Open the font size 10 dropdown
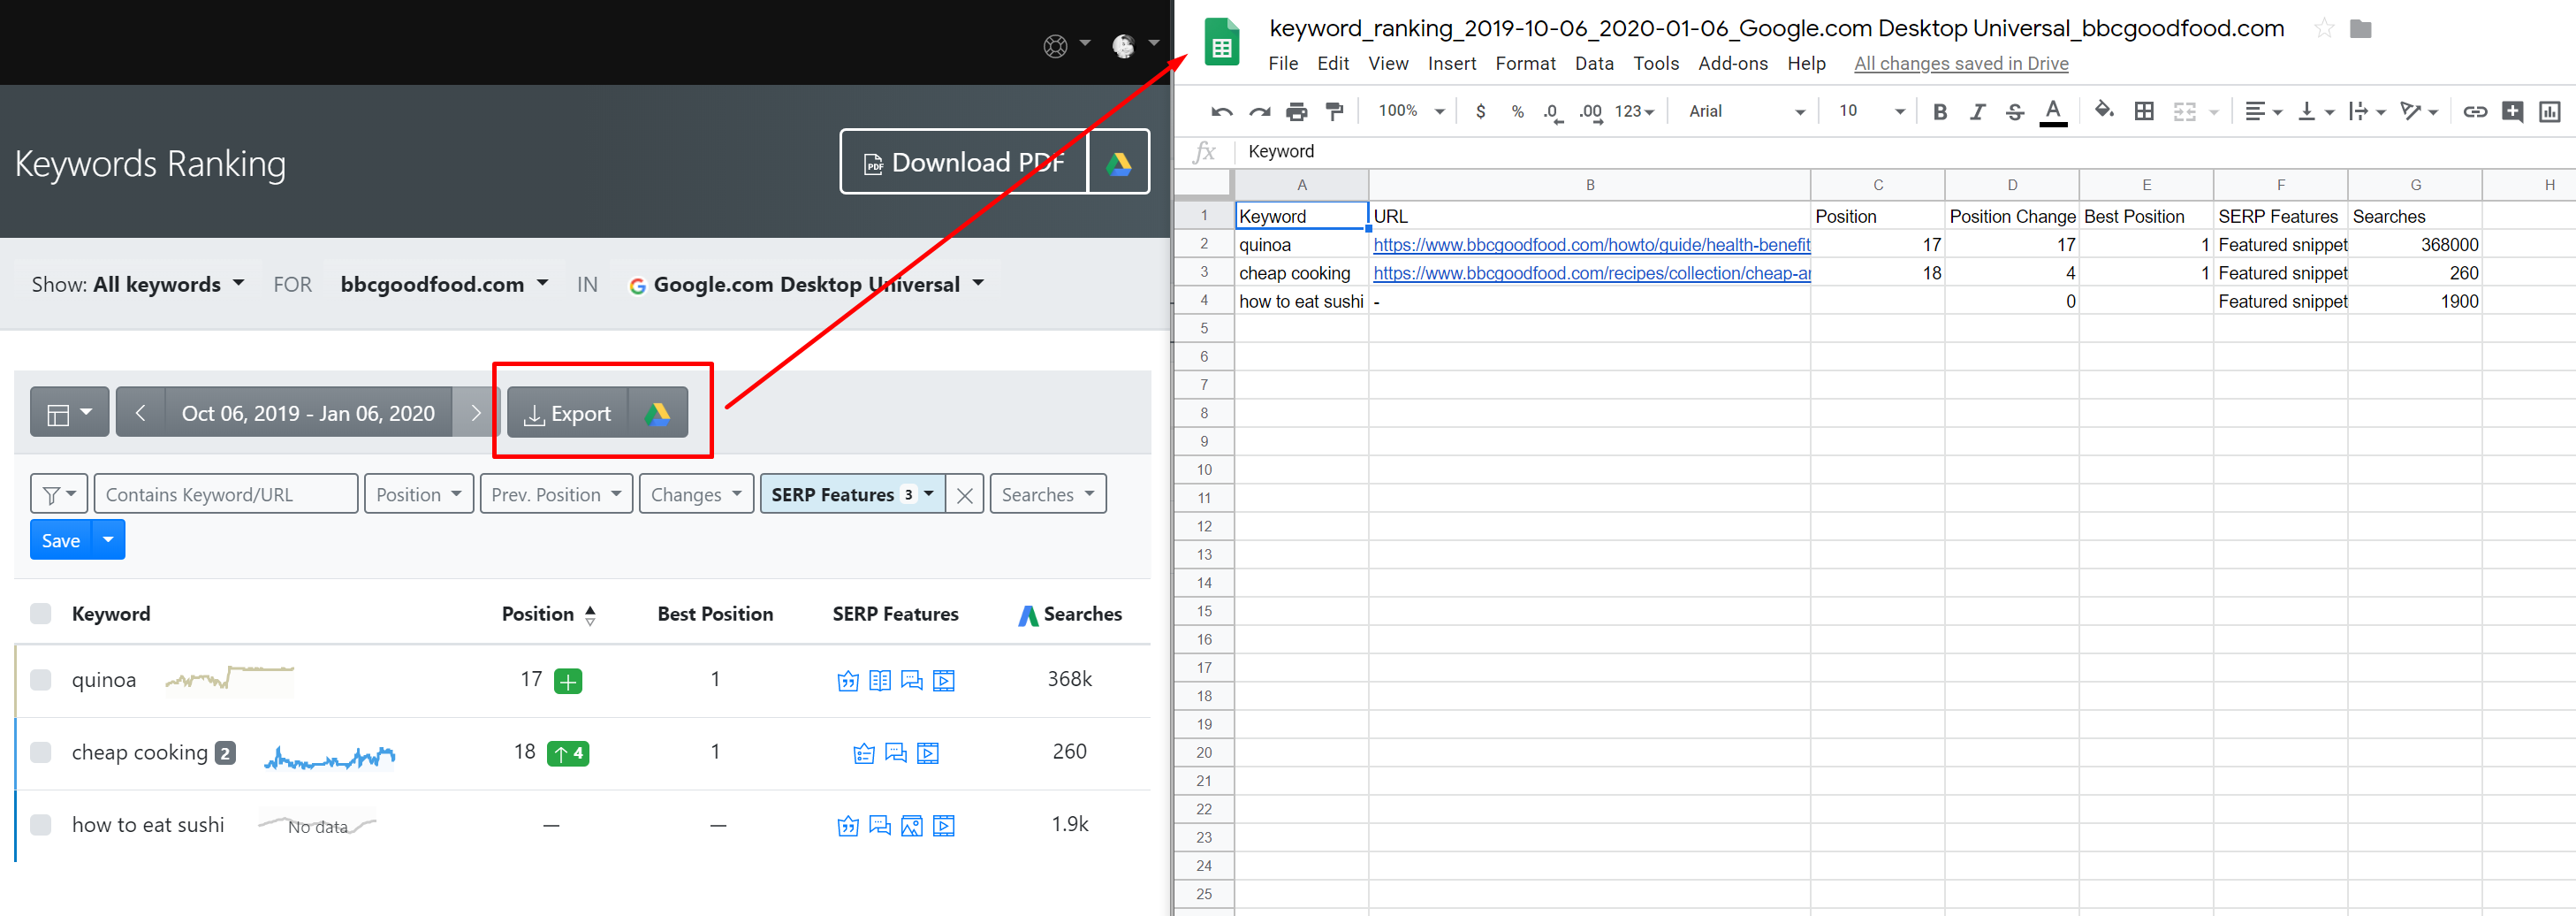Screen dimensions: 2576x916 point(1870,111)
